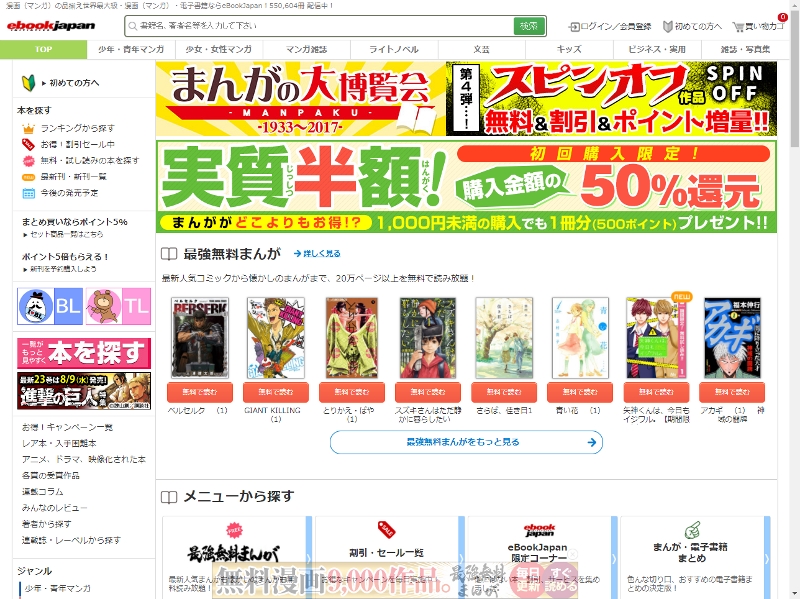The width and height of the screenshot is (800, 599).
Task: Open the 連載誌・レーベルから探す link
Action: pyautogui.click(x=71, y=540)
